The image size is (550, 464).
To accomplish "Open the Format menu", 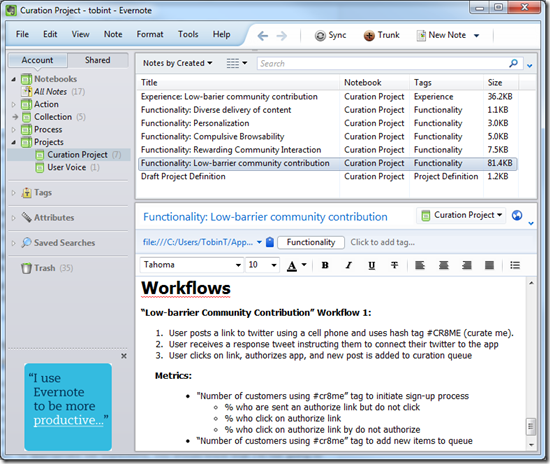I will click(x=150, y=34).
